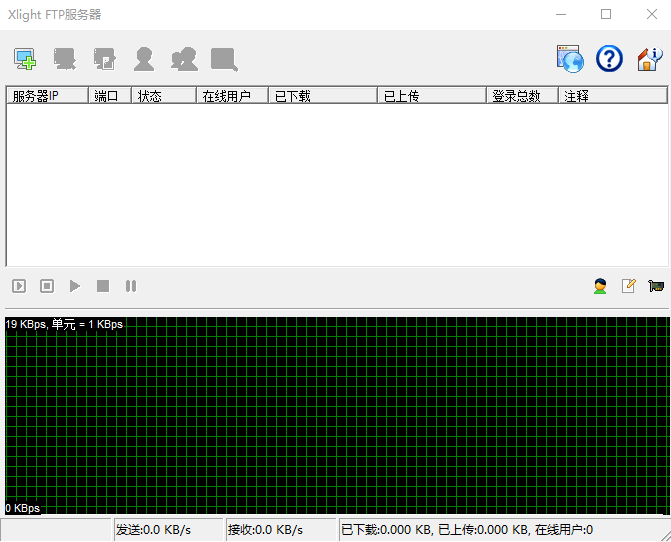Sort by 在线用户 column header

pyautogui.click(x=232, y=95)
